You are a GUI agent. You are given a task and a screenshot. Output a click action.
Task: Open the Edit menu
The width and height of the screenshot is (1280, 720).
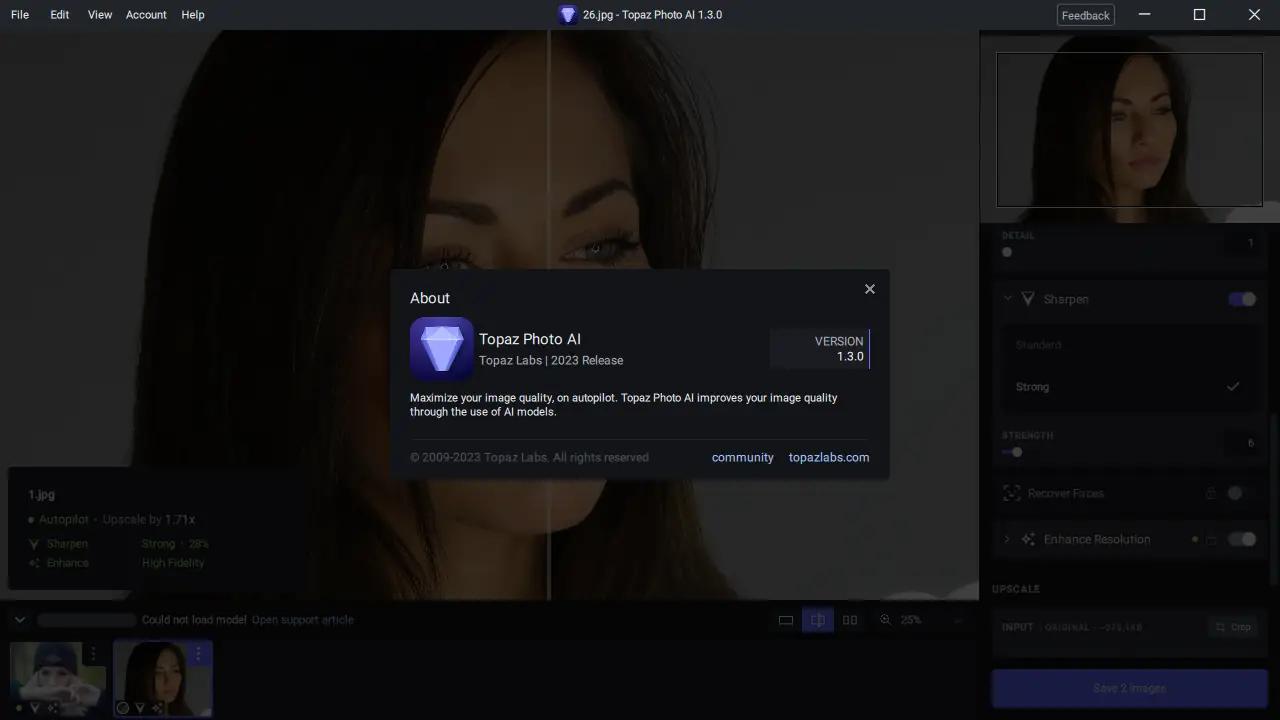(x=60, y=15)
